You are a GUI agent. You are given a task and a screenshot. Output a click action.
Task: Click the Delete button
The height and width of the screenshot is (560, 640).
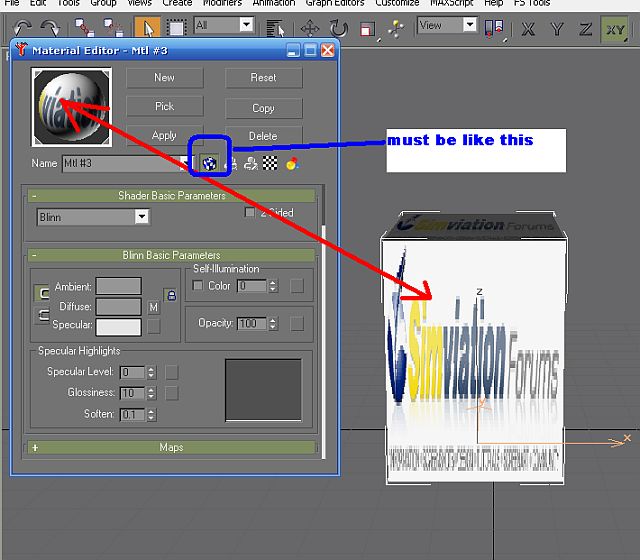pos(264,136)
